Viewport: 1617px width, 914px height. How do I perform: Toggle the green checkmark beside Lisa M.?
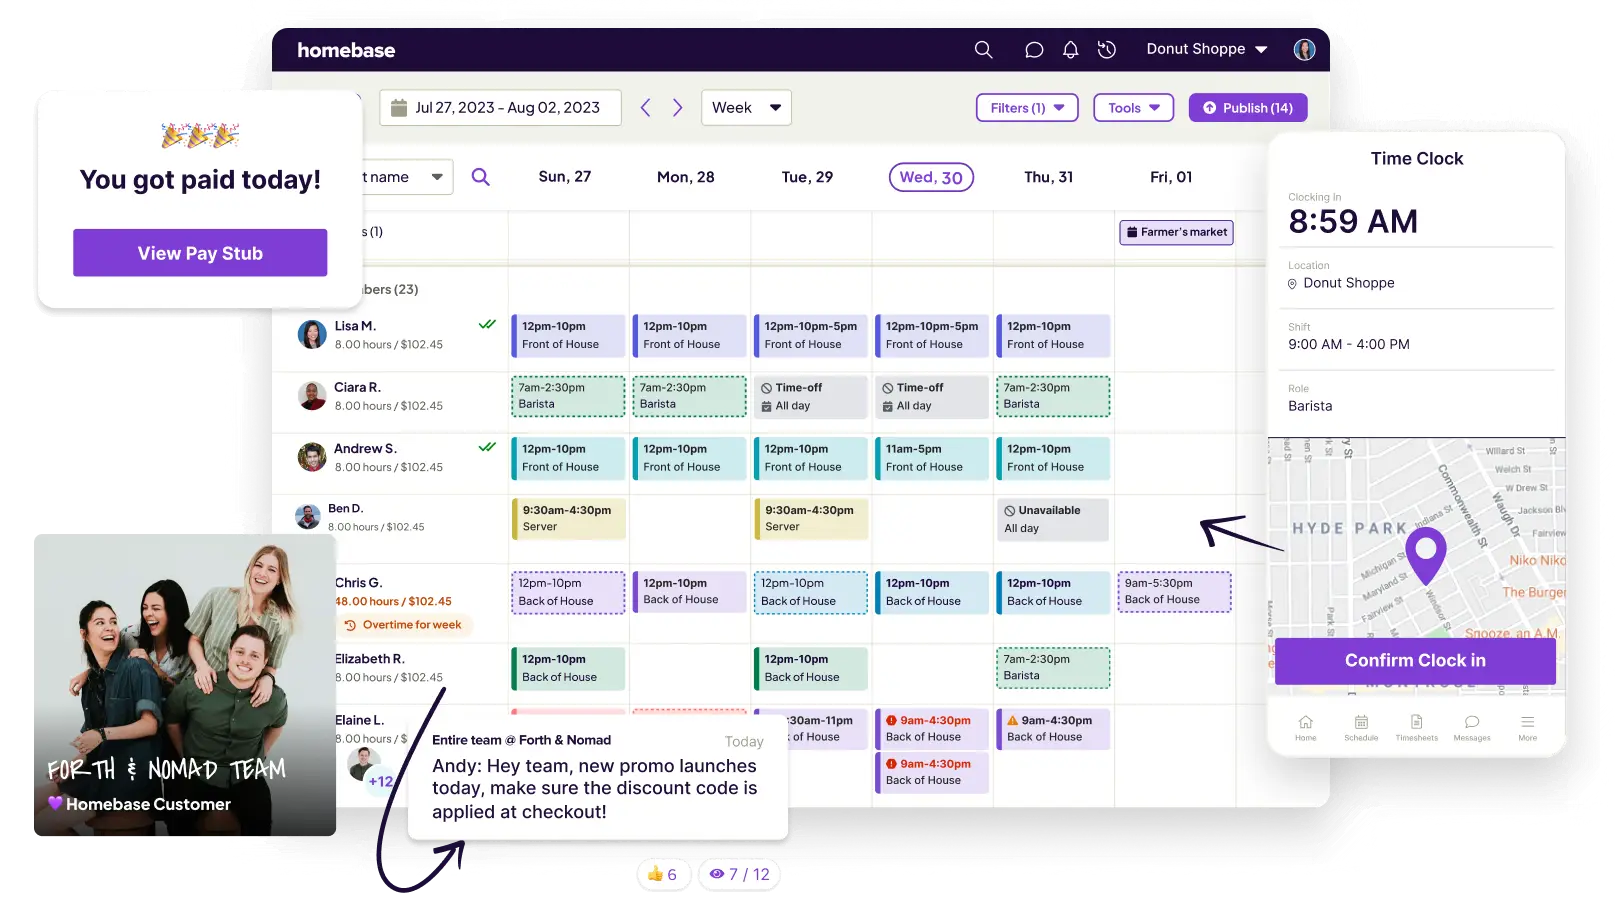pyautogui.click(x=487, y=324)
